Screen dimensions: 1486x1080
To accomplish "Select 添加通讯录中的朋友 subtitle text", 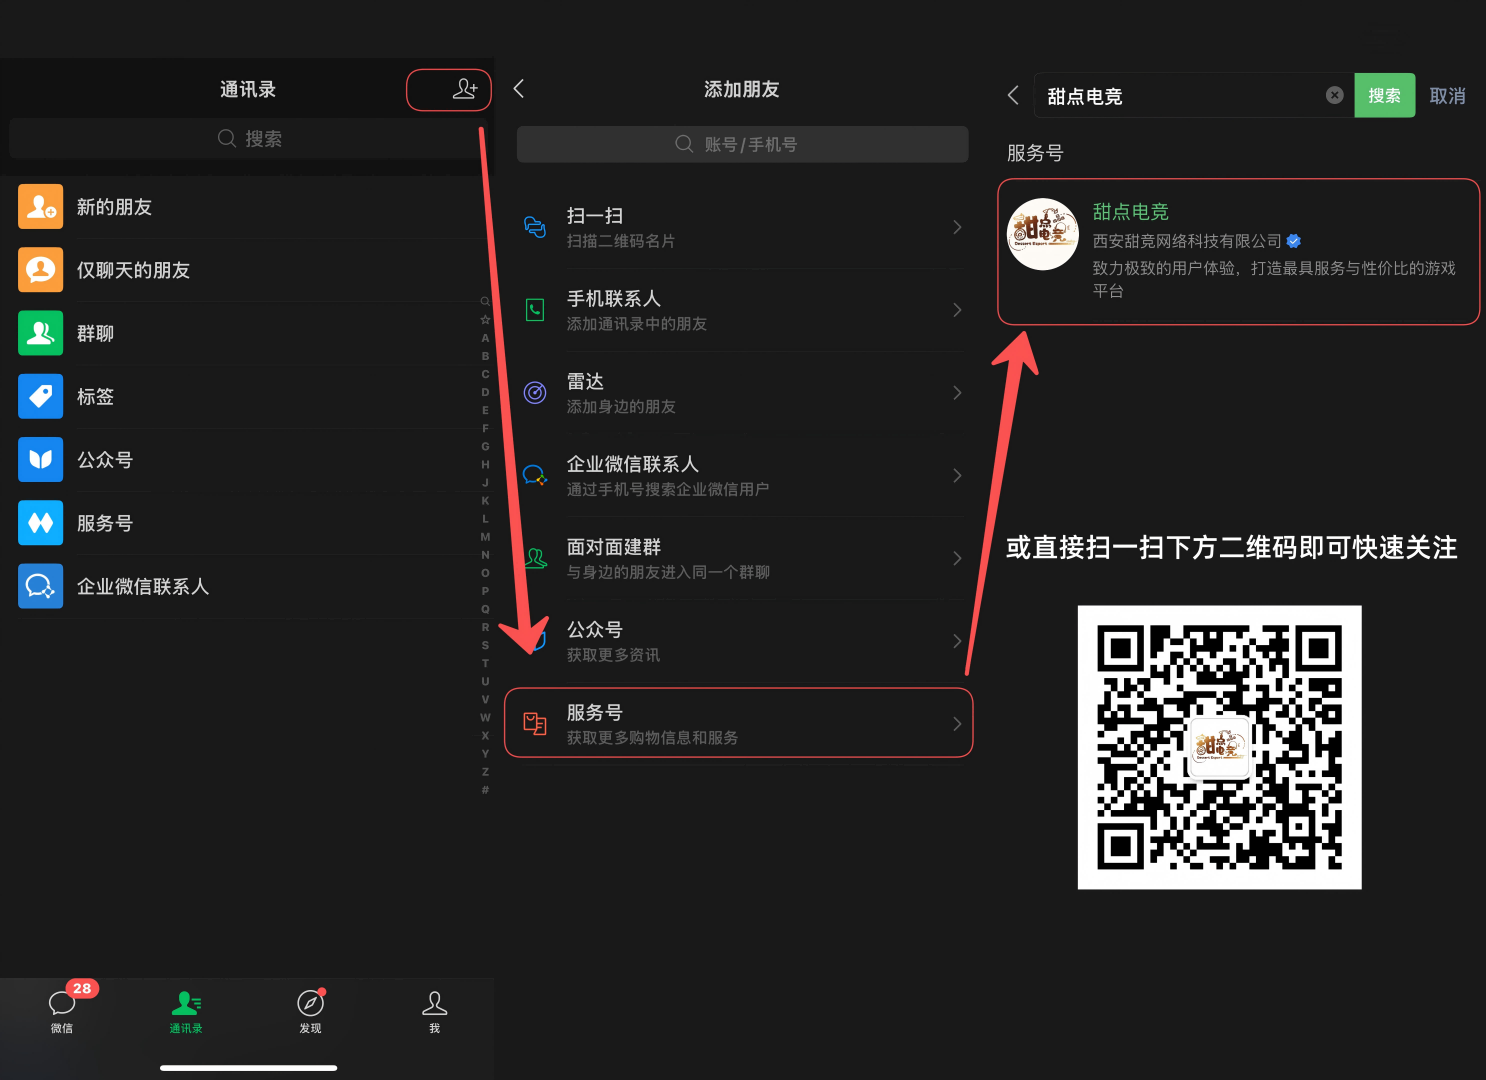I will click(x=637, y=324).
